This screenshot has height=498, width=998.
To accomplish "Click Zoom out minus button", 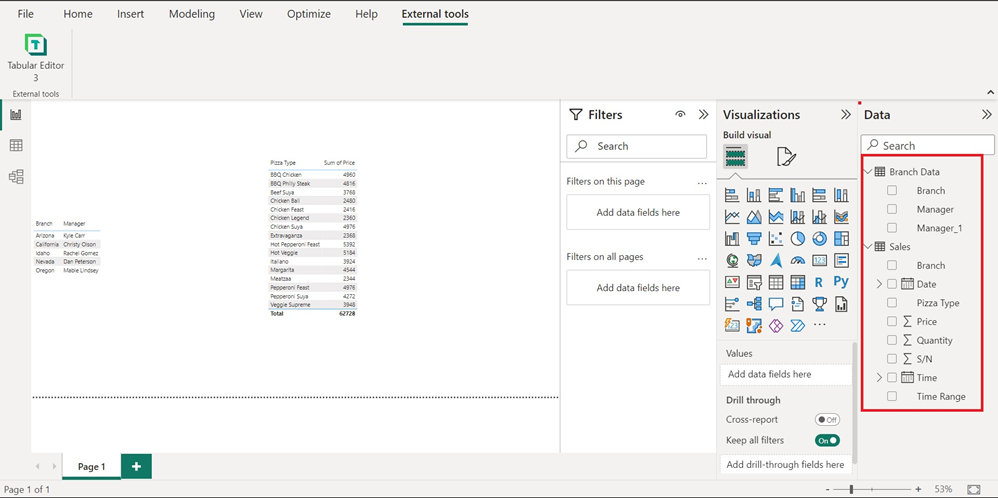I will (x=827, y=489).
